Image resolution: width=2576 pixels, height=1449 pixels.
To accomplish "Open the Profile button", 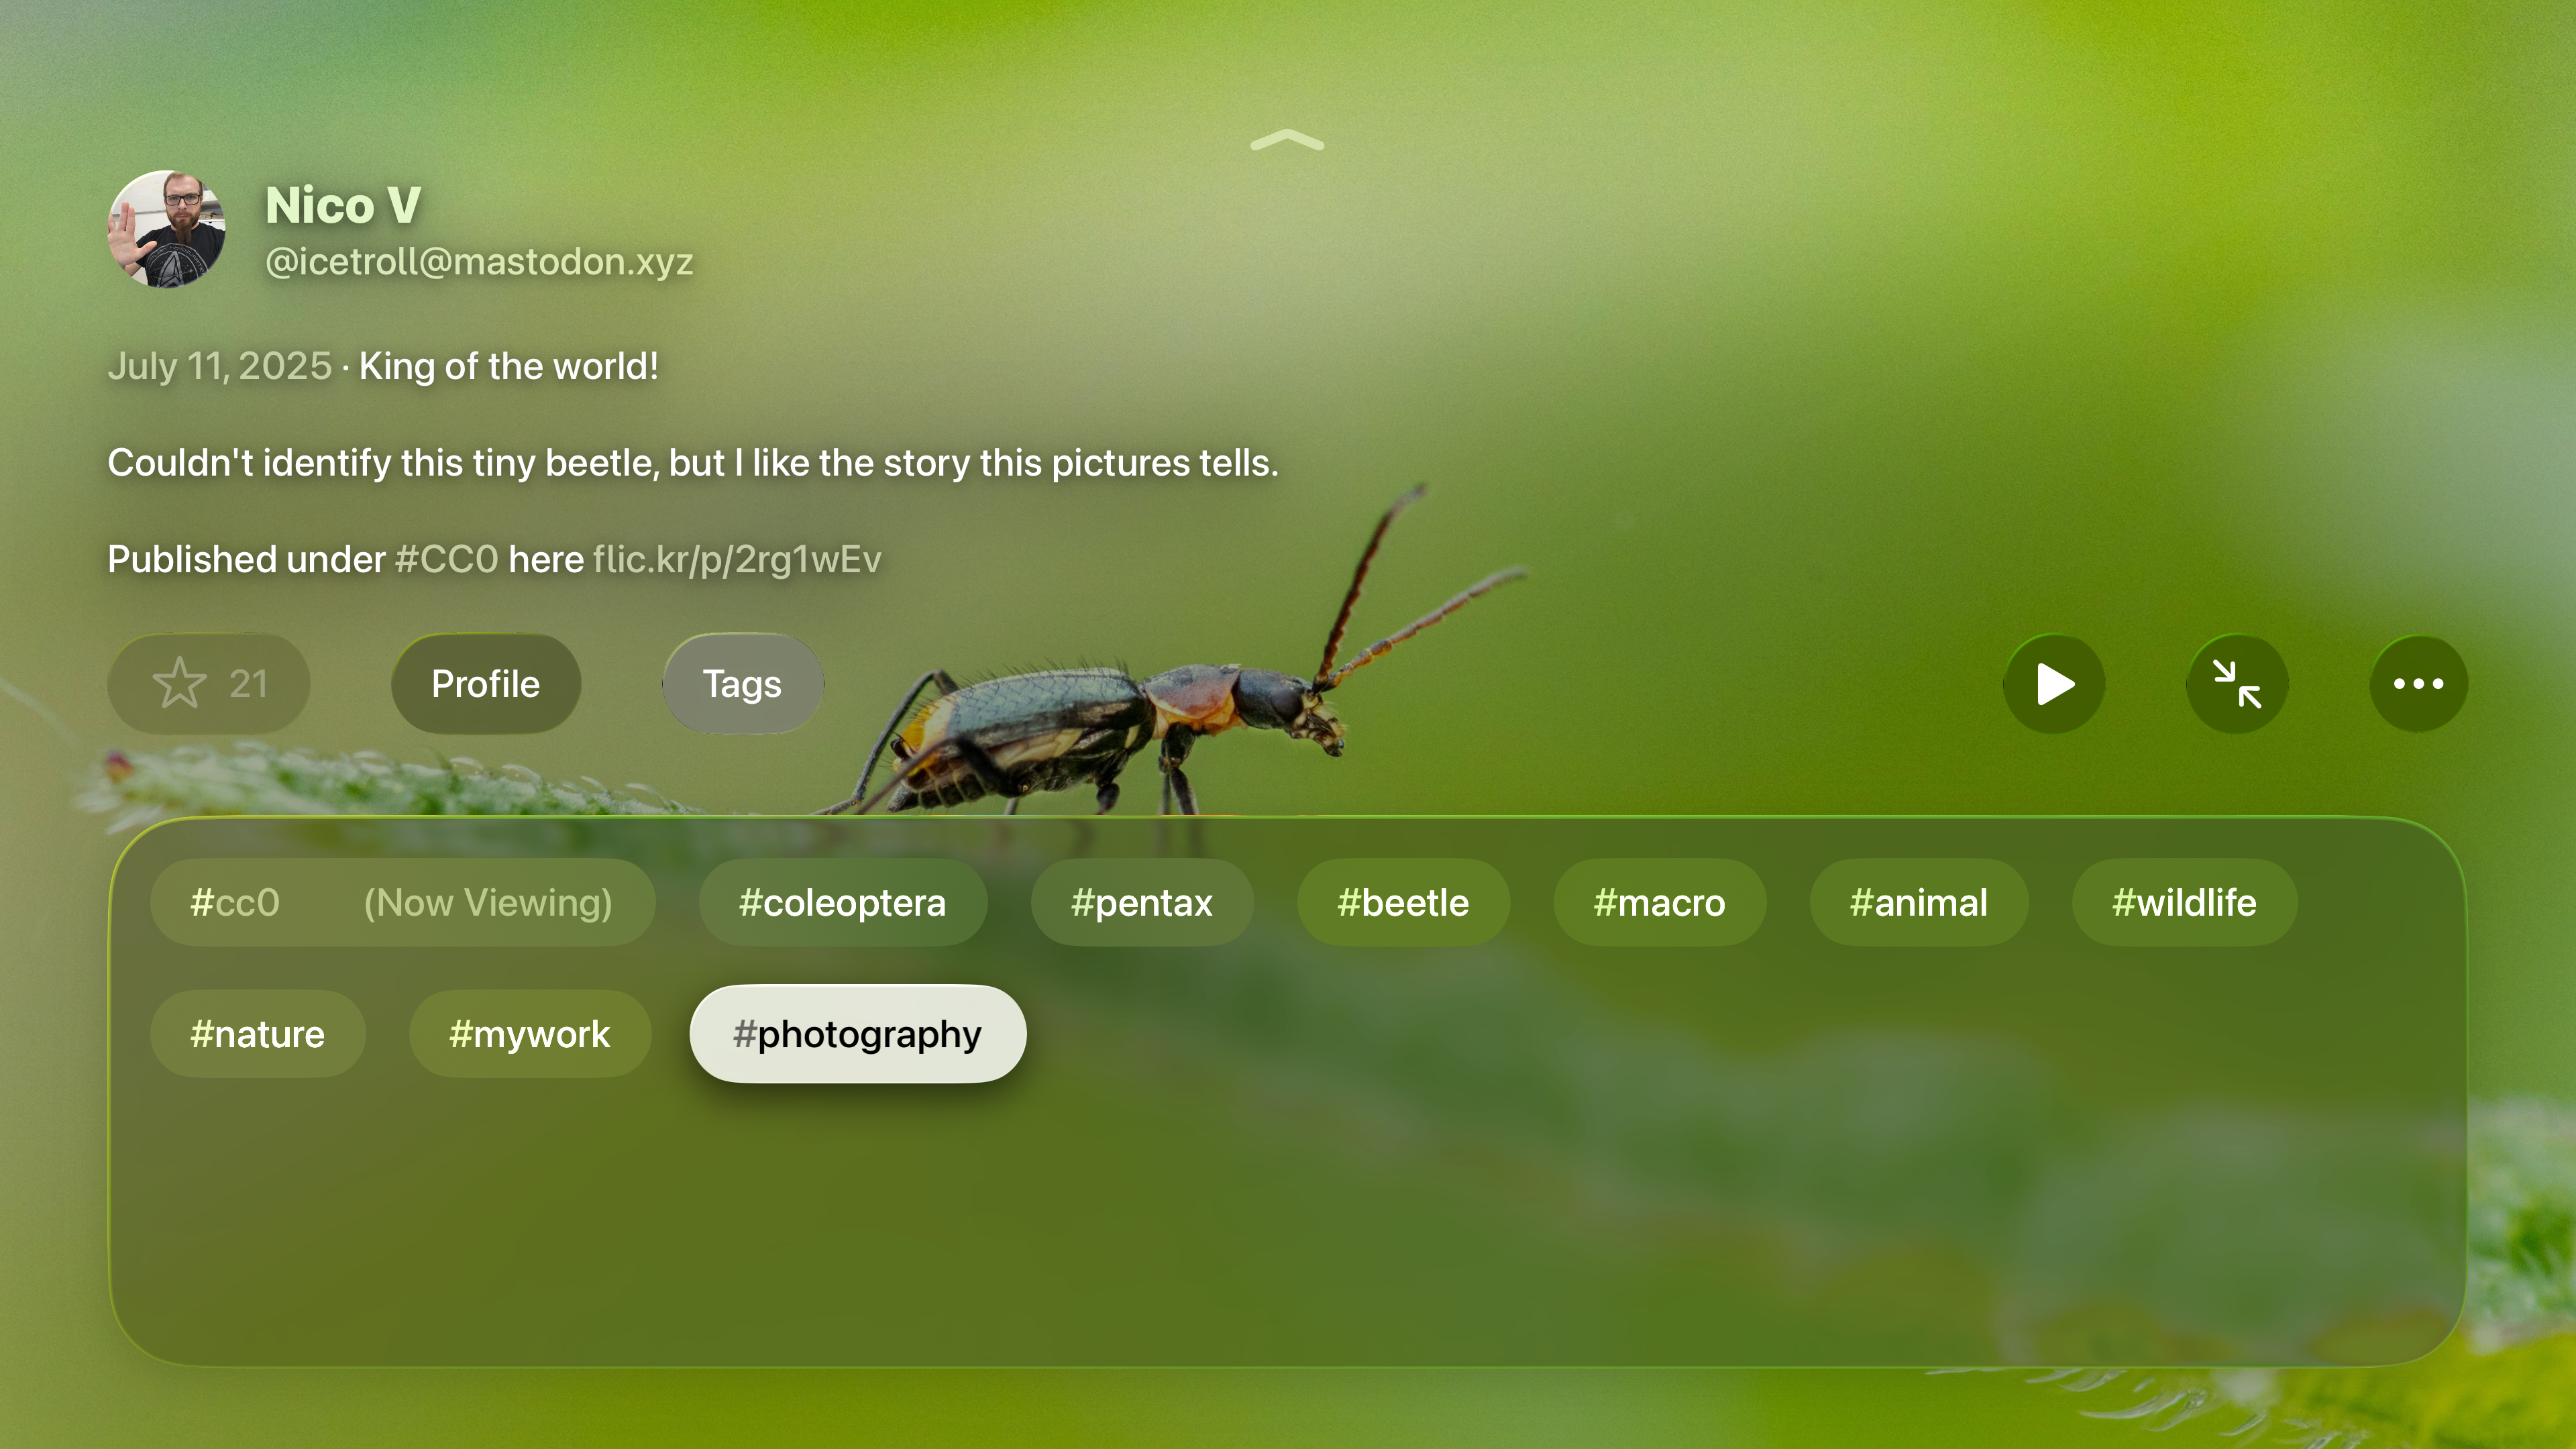I will point(485,684).
